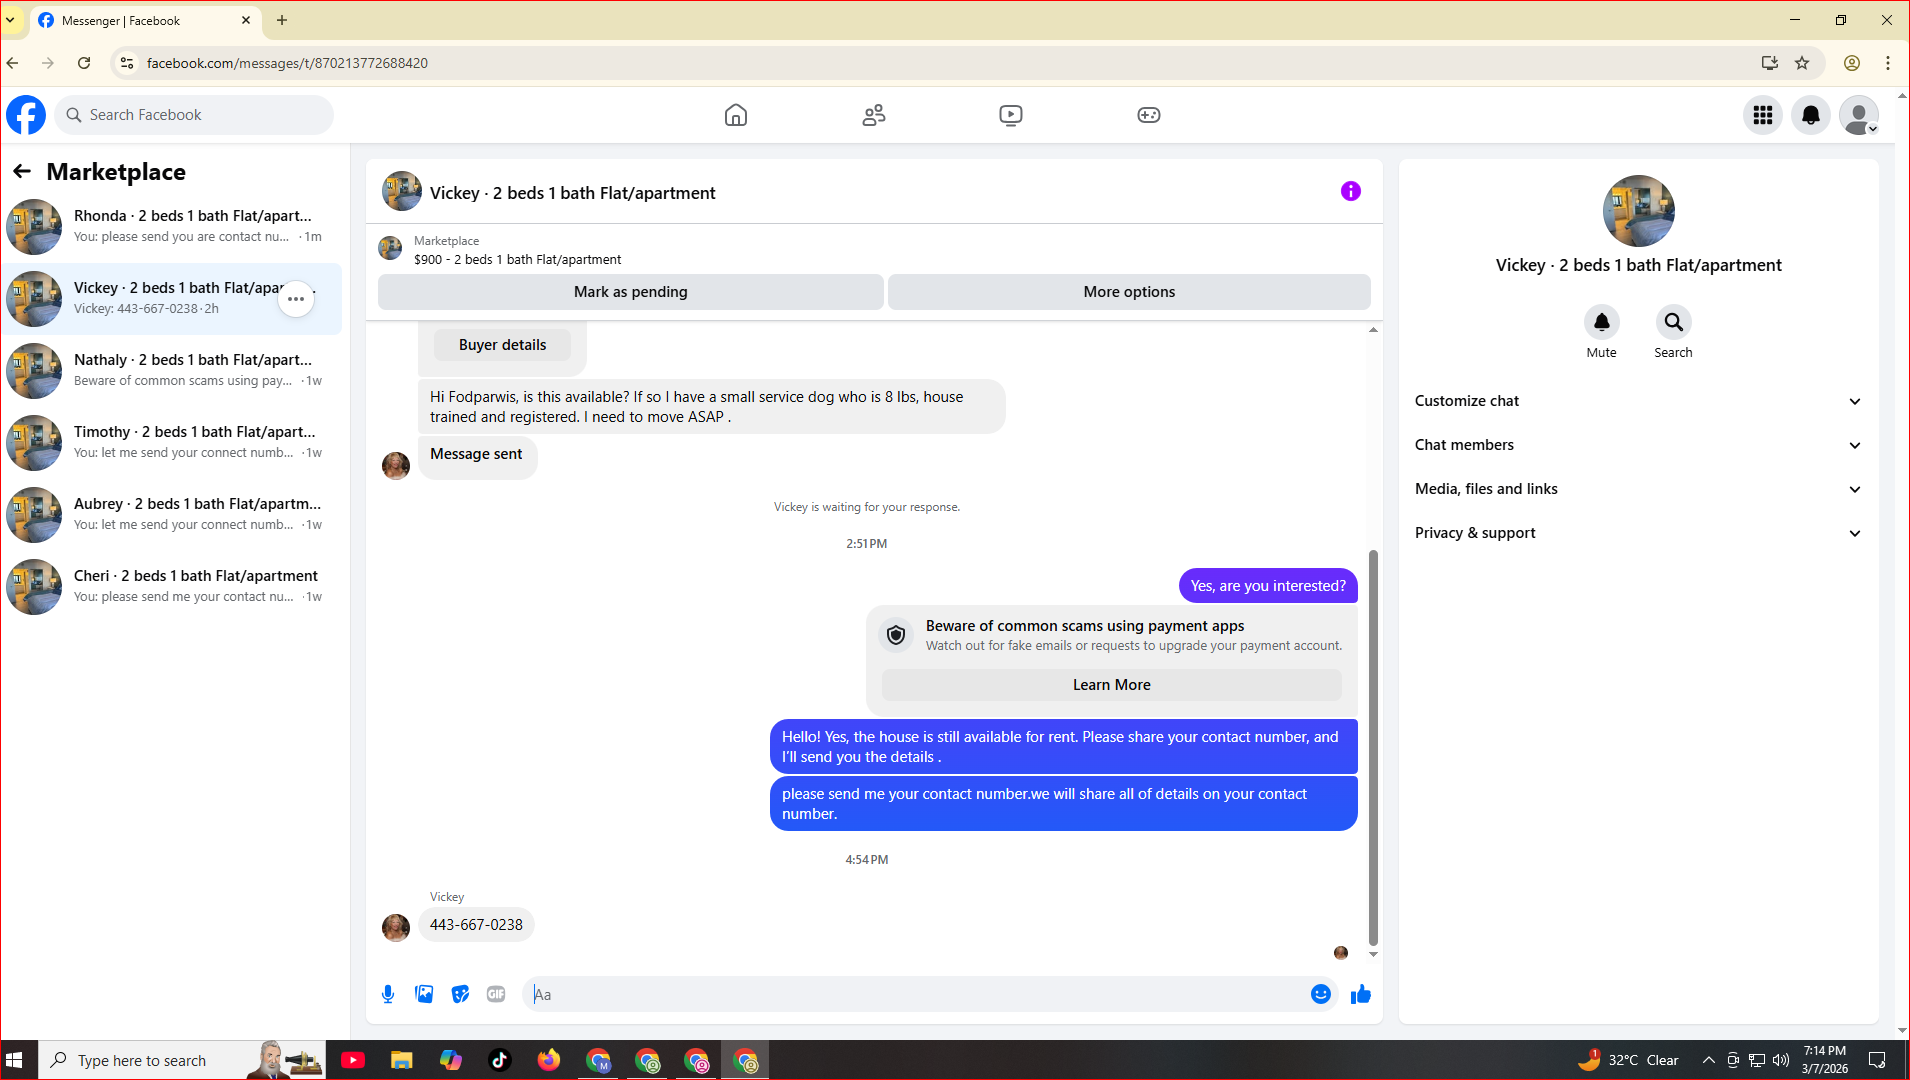Viewport: 1910px width, 1080px height.
Task: Open the Facebook menu grid icon
Action: pos(1763,115)
